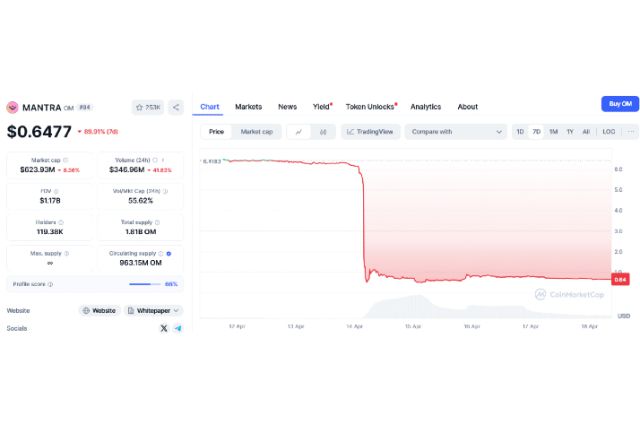Click the share icon beside watchlist
640x425 pixels.
coord(175,107)
